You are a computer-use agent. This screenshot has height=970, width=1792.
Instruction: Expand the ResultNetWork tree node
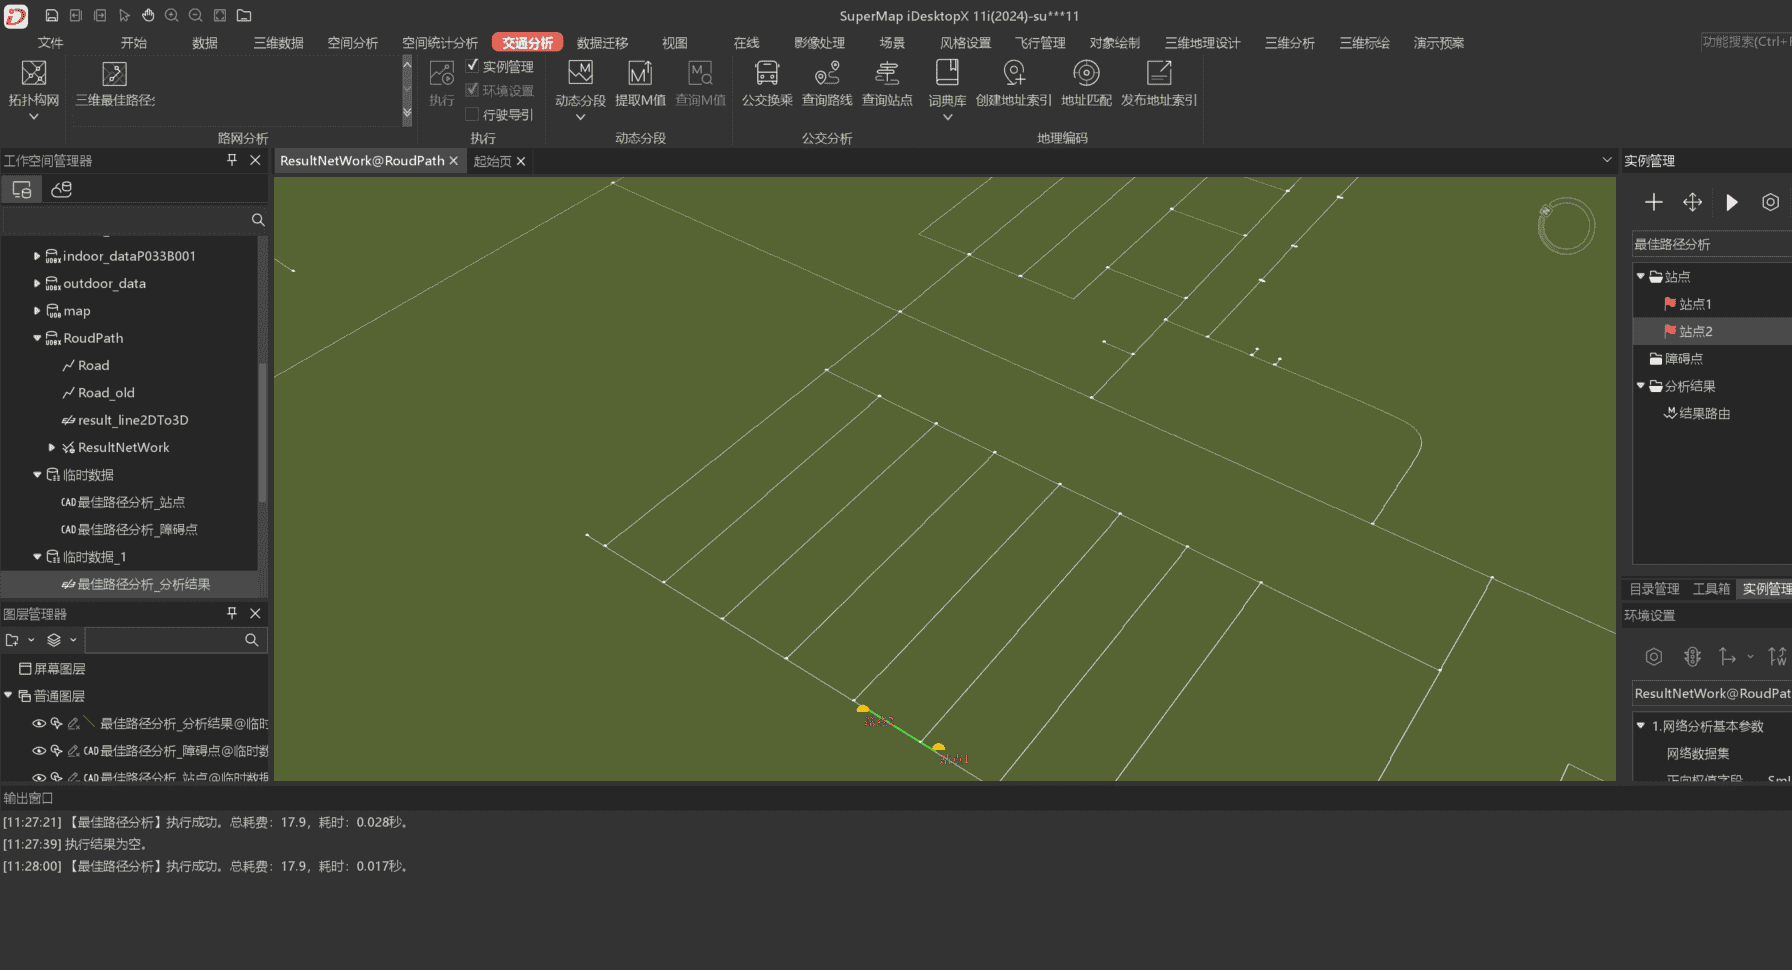click(52, 448)
